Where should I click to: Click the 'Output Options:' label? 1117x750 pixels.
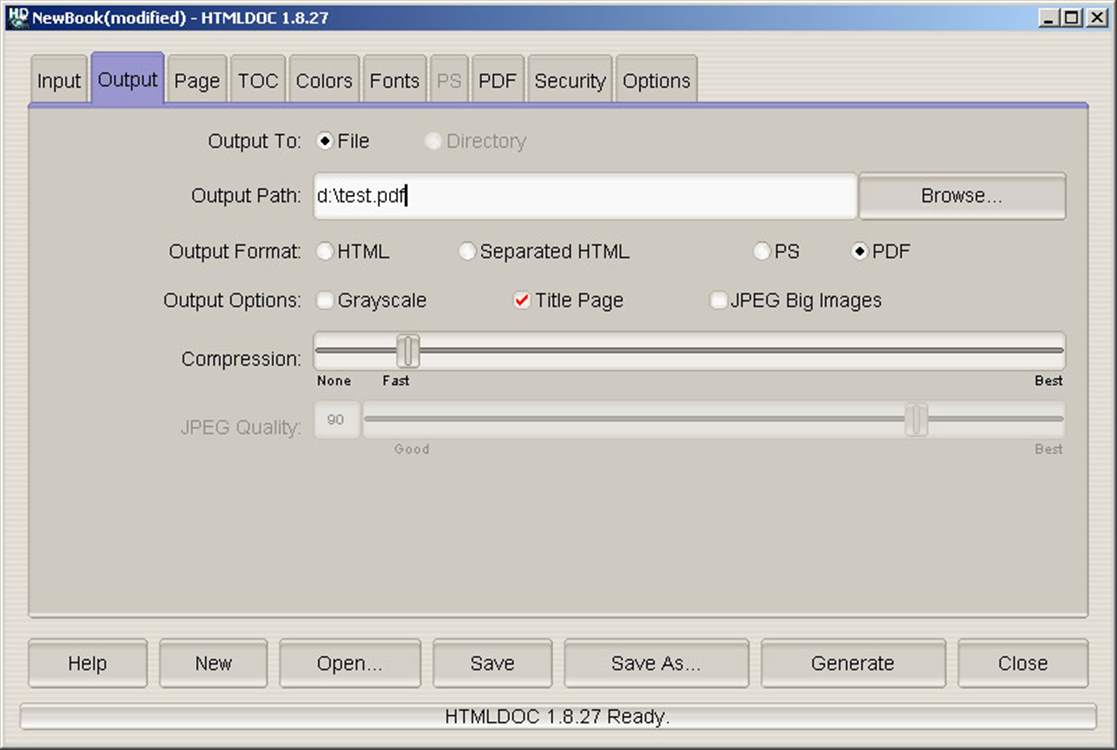coord(232,301)
